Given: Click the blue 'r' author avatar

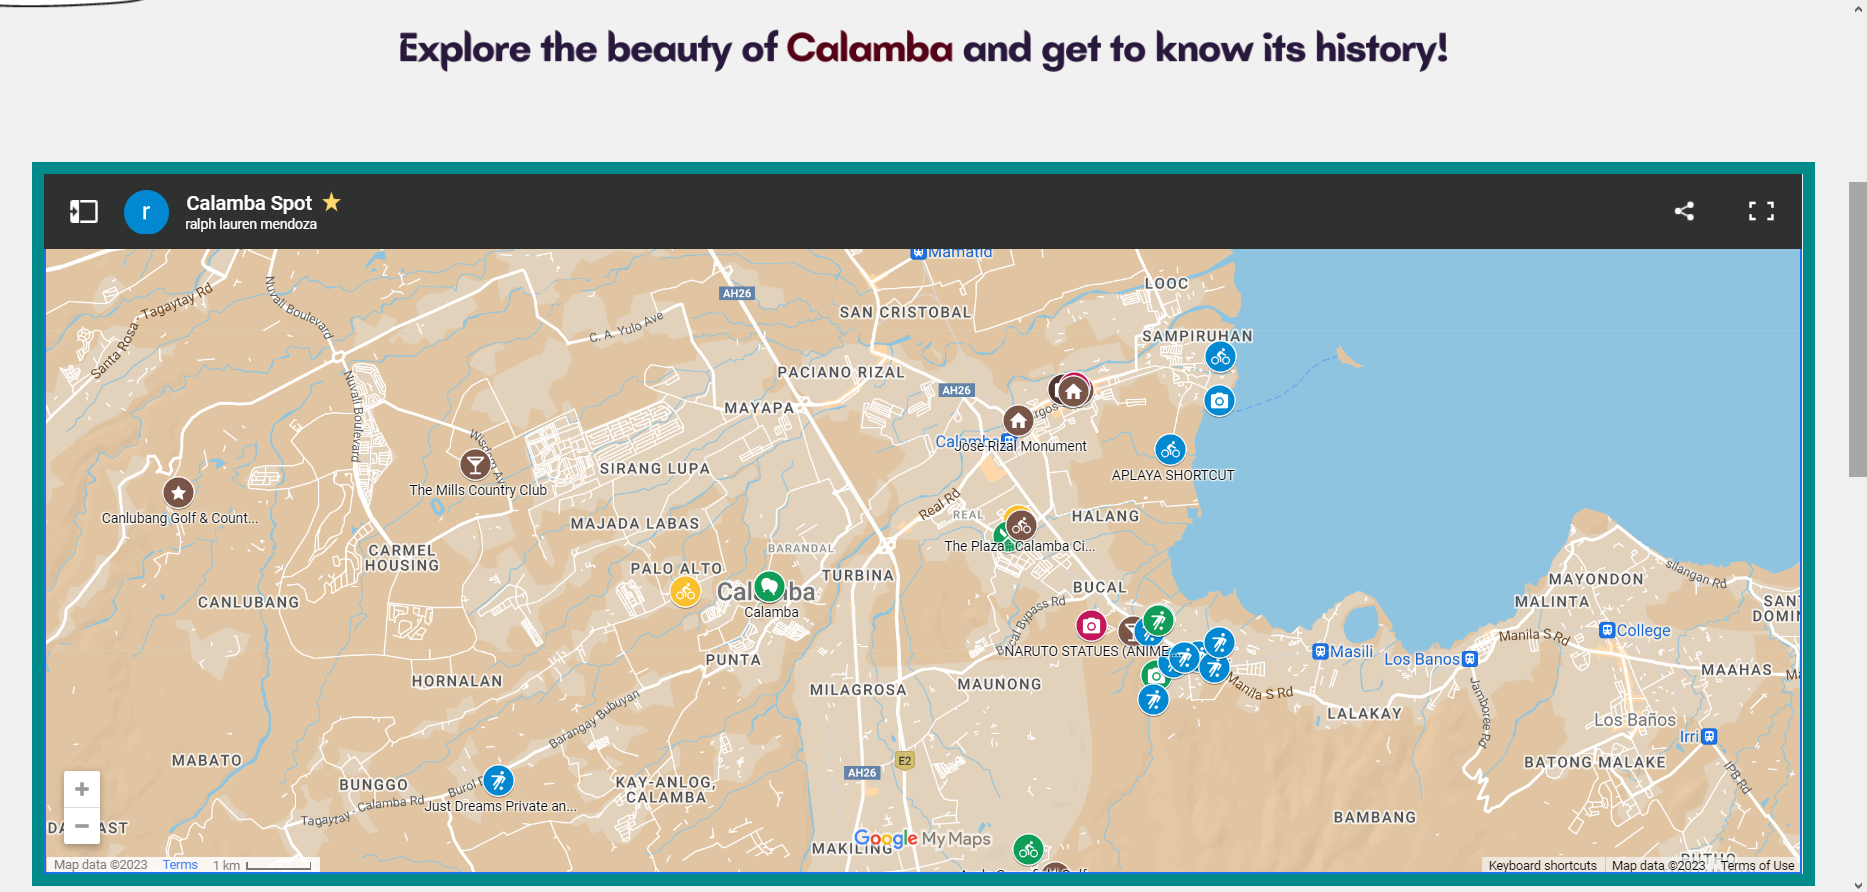Looking at the screenshot, I should [146, 211].
